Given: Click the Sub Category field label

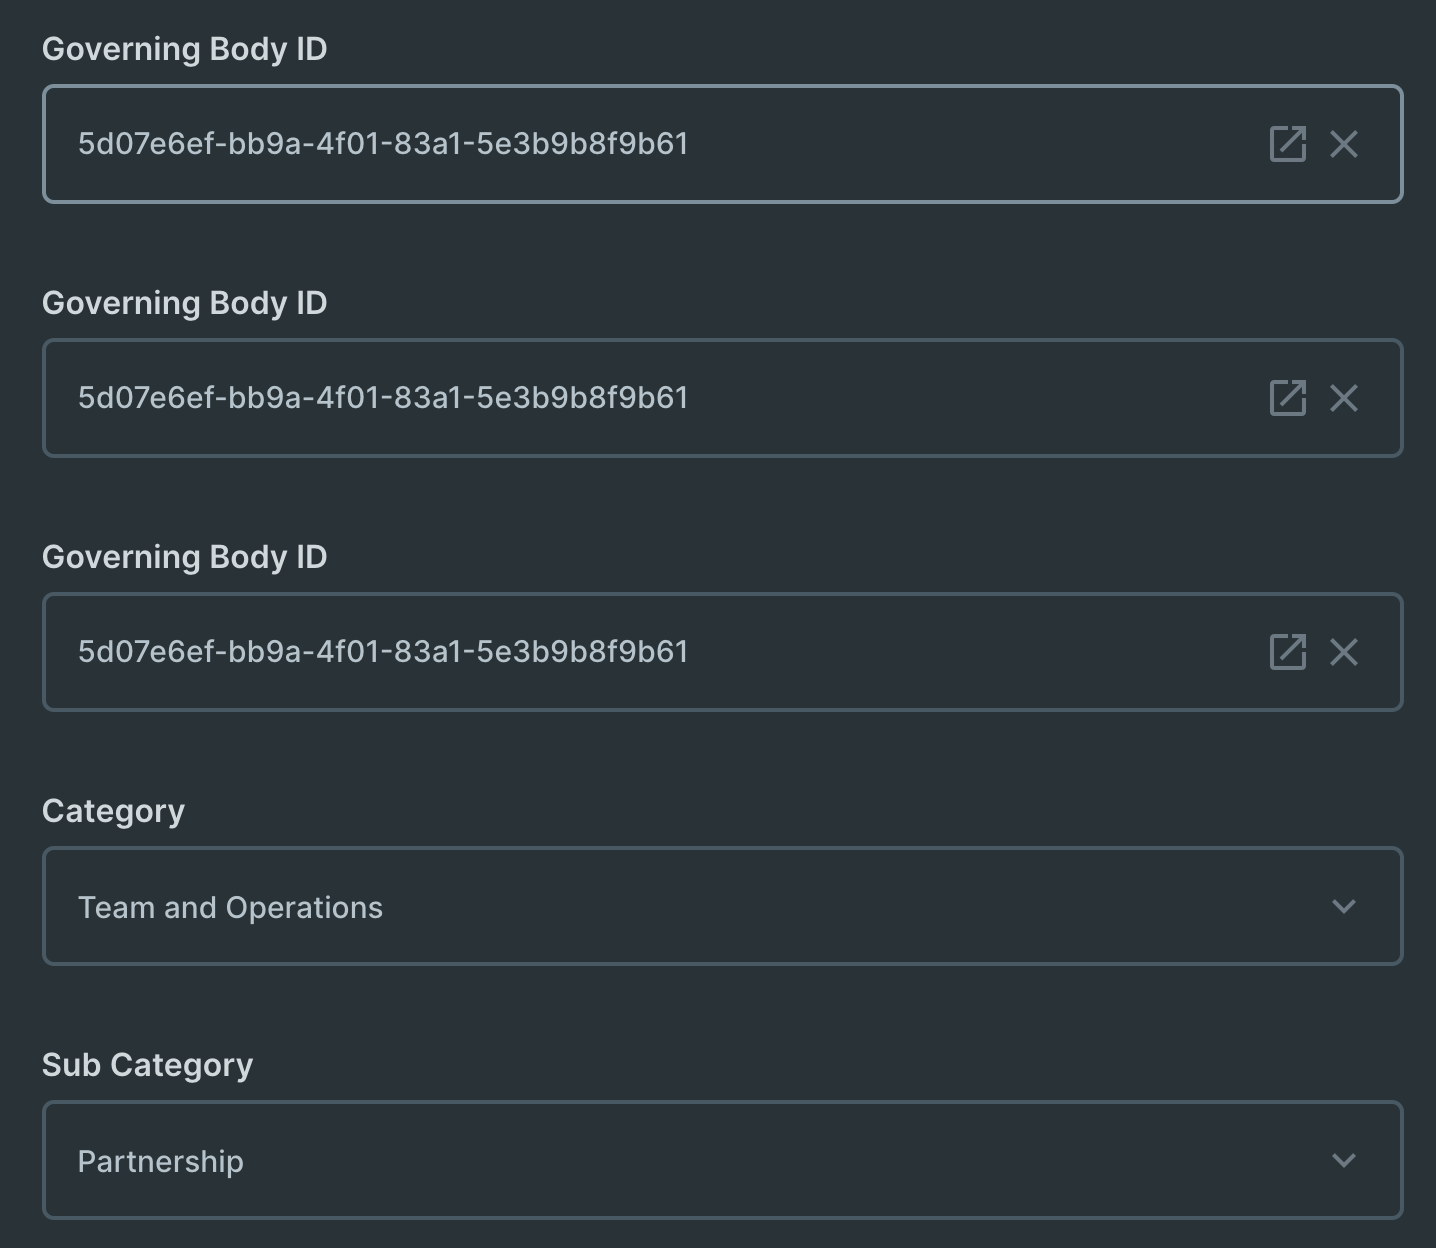Looking at the screenshot, I should pos(147,1065).
